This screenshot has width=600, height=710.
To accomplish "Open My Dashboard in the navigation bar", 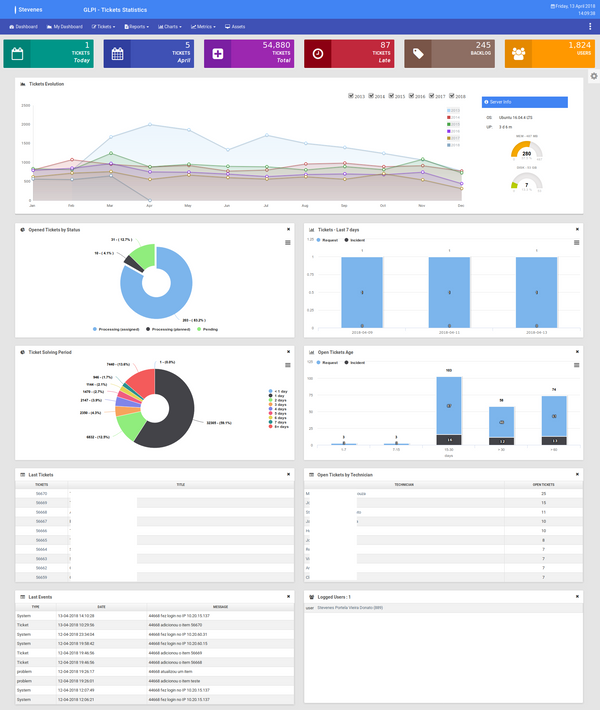I will point(65,27).
